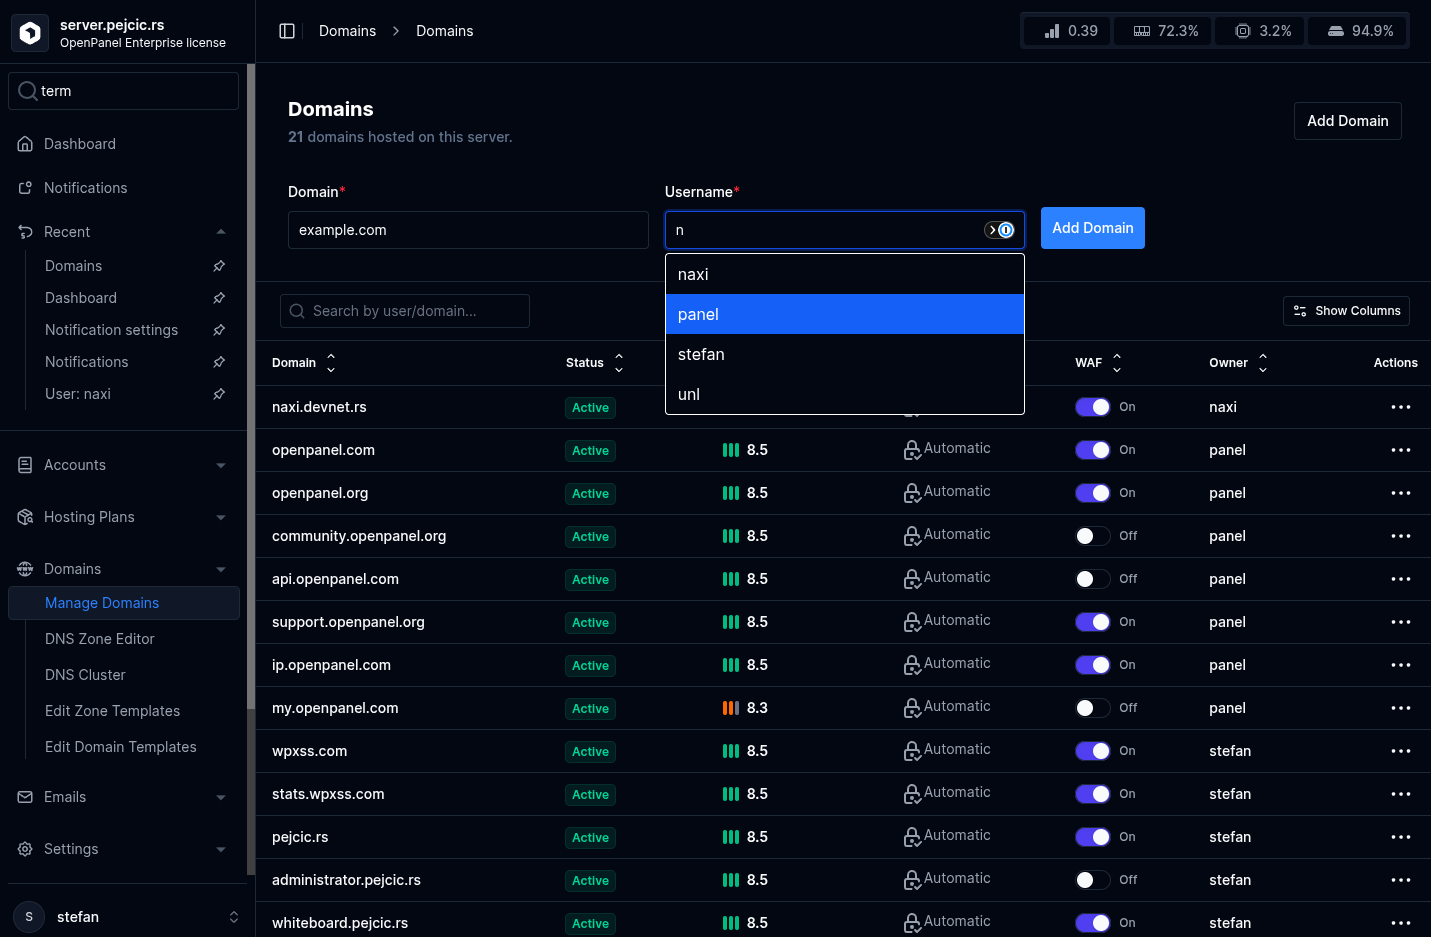Disable WAF for wpxss.com
This screenshot has width=1431, height=937.
(x=1093, y=751)
